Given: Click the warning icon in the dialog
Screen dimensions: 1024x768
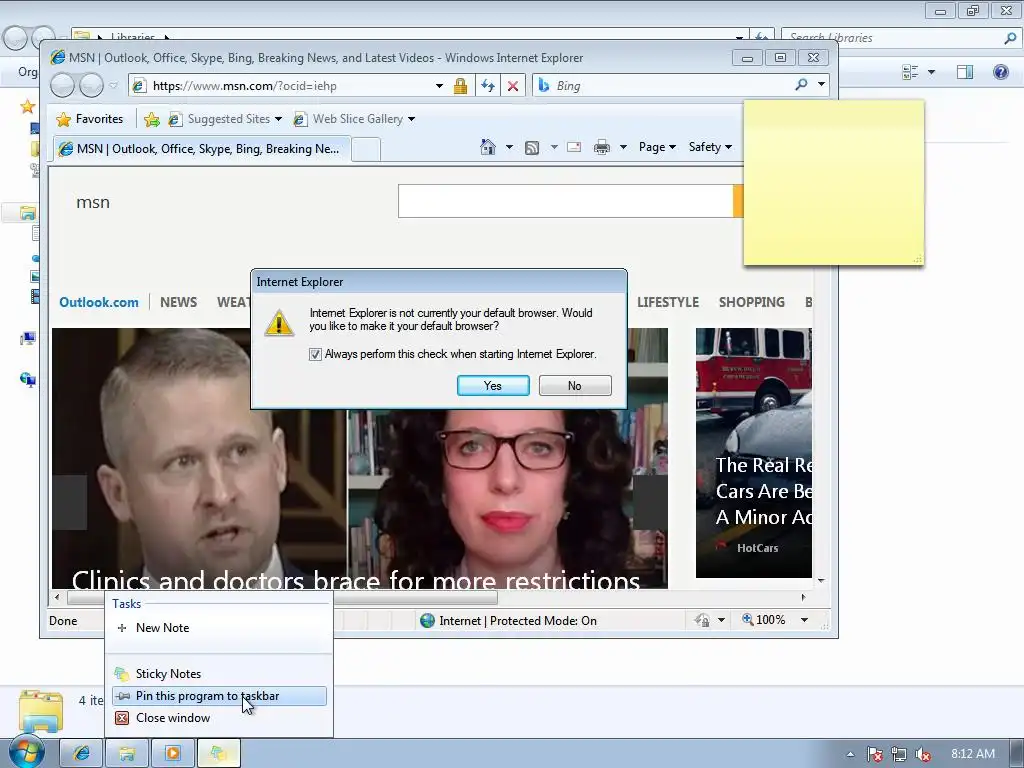Looking at the screenshot, I should (279, 323).
